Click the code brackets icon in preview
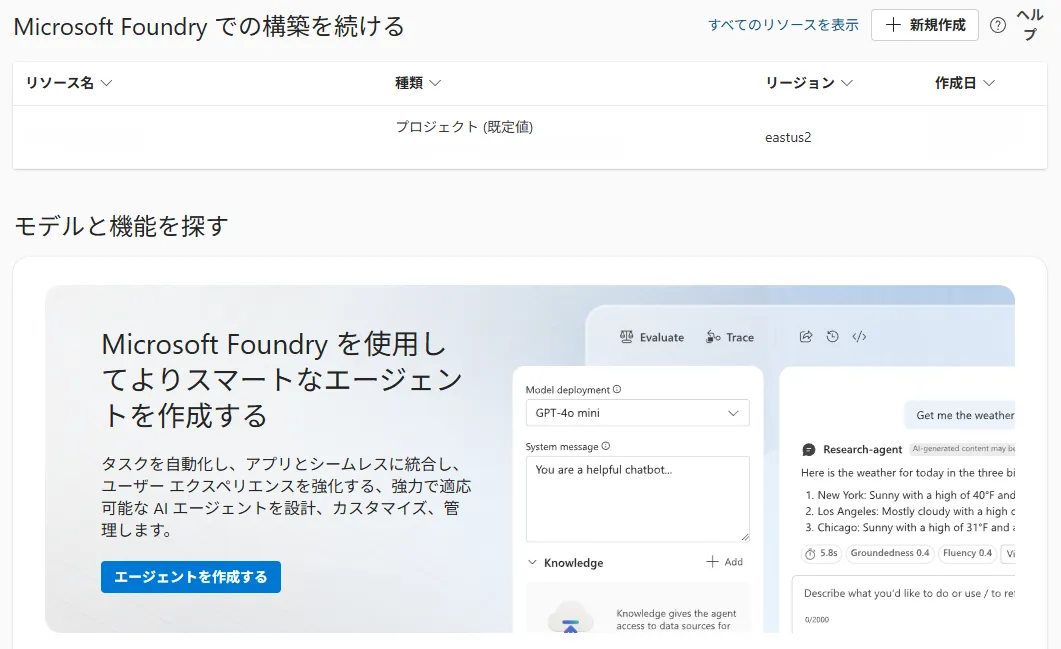Screen dimensions: 1061x649 click(x=859, y=336)
